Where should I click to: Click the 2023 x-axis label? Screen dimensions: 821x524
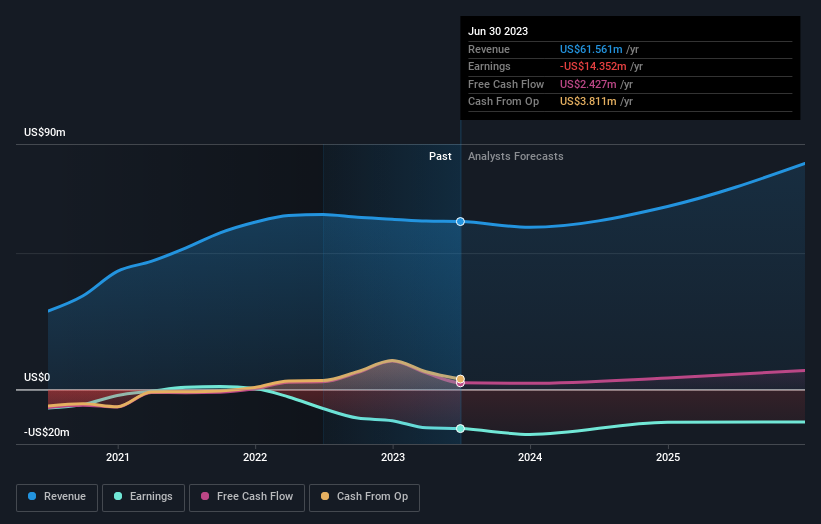click(x=393, y=458)
